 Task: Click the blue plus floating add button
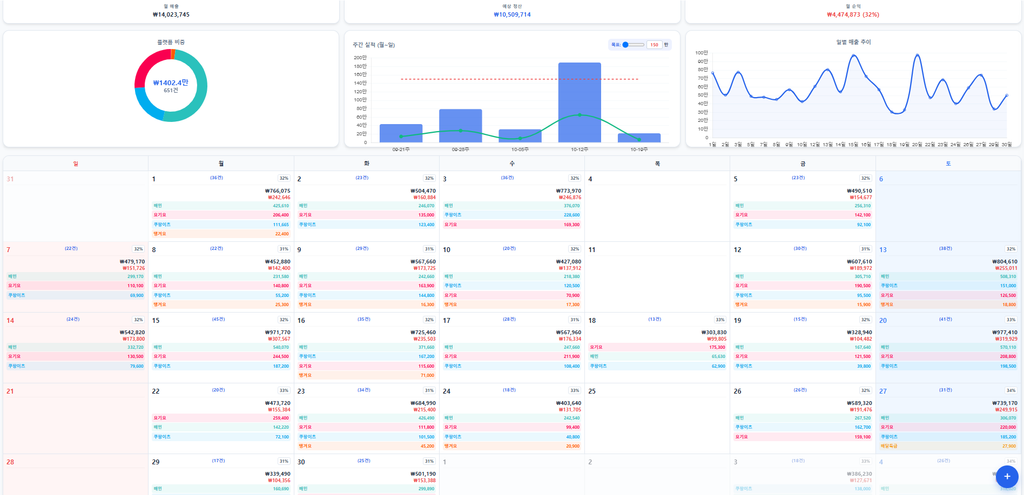click(x=1006, y=477)
